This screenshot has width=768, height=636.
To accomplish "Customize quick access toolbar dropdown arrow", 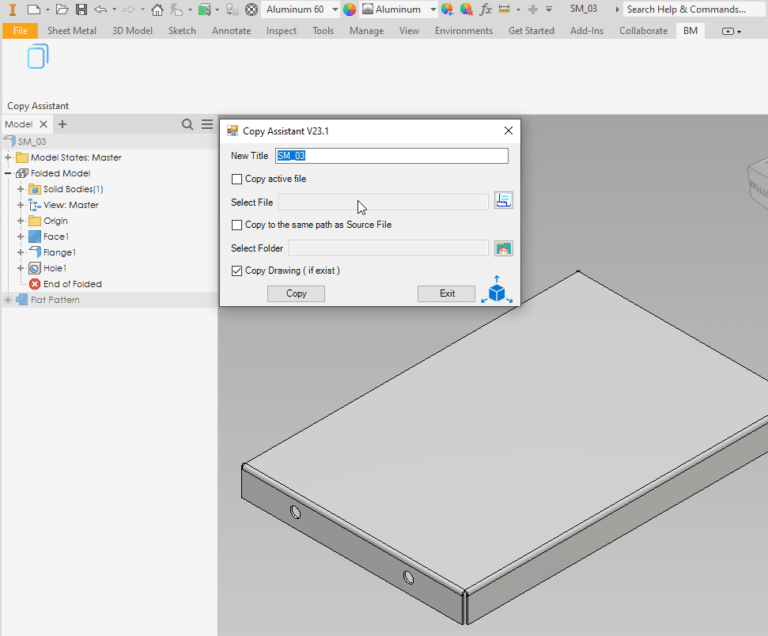I will 549,9.
